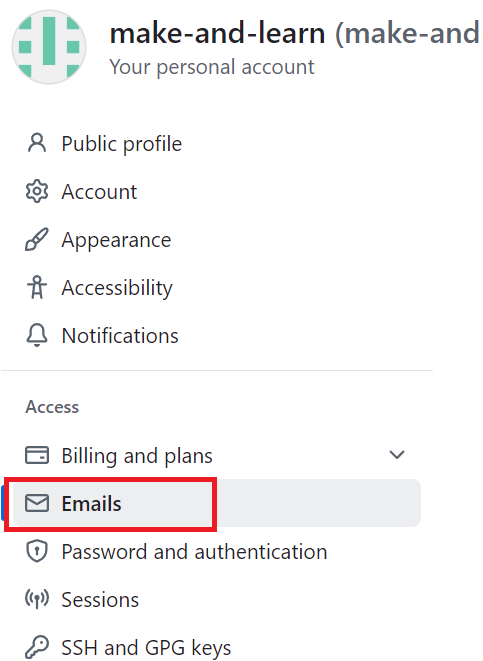This screenshot has height=661, width=483.
Task: Click the make-and-learn profile avatar
Action: click(x=49, y=47)
